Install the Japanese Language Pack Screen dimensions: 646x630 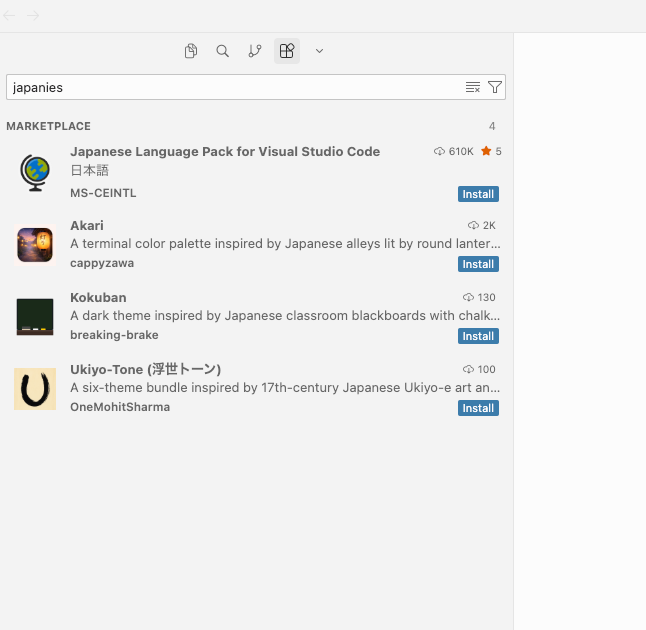coord(478,194)
